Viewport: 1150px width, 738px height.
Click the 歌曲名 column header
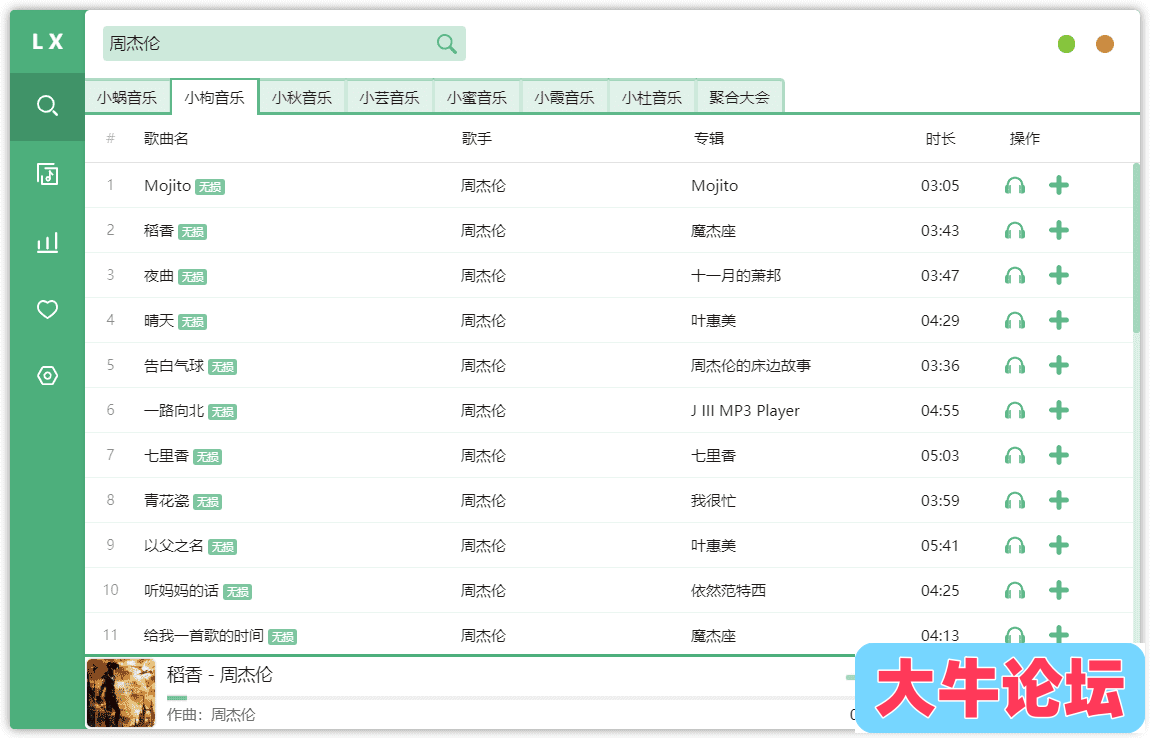tap(166, 139)
